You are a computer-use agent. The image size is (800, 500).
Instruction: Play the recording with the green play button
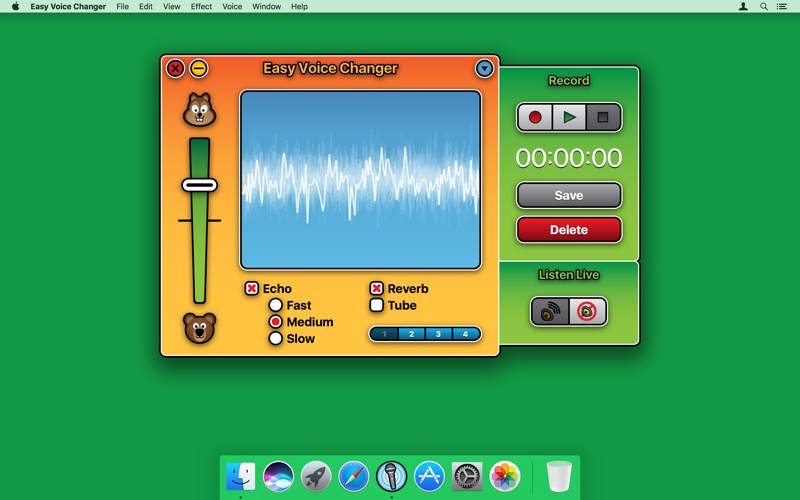point(569,117)
